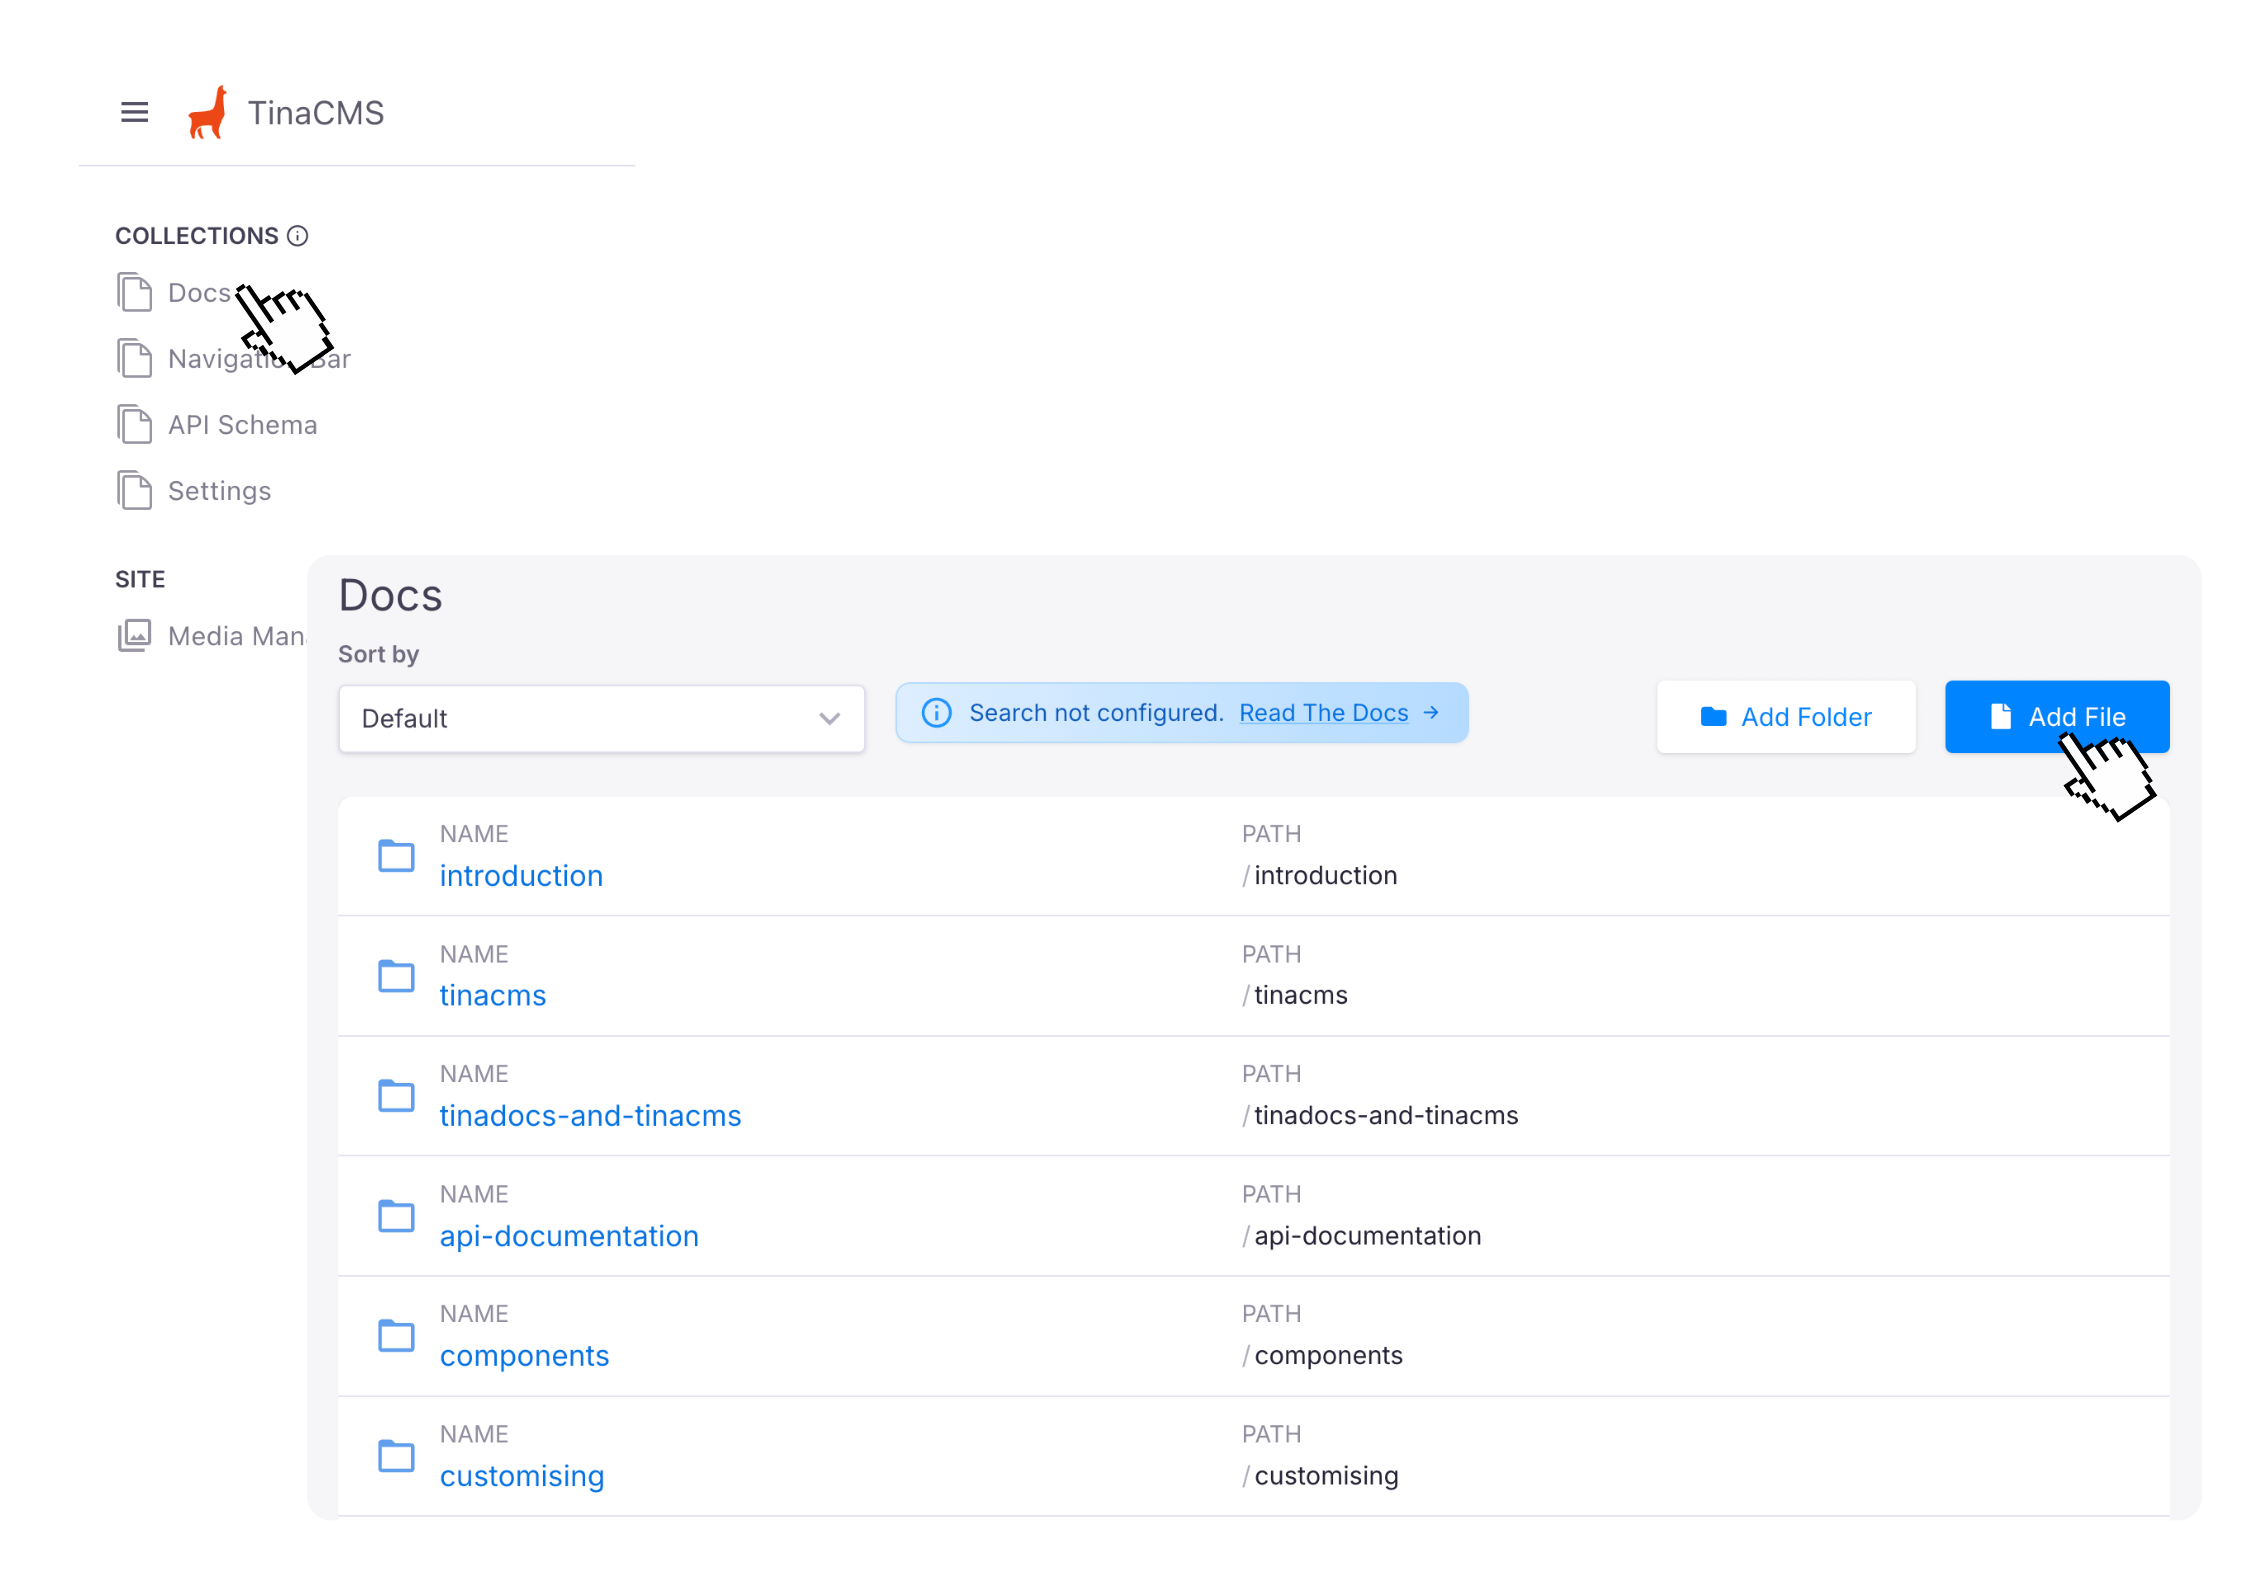The height and width of the screenshot is (1587, 2245).
Task: Follow the Read The Docs link
Action: [1323, 713]
